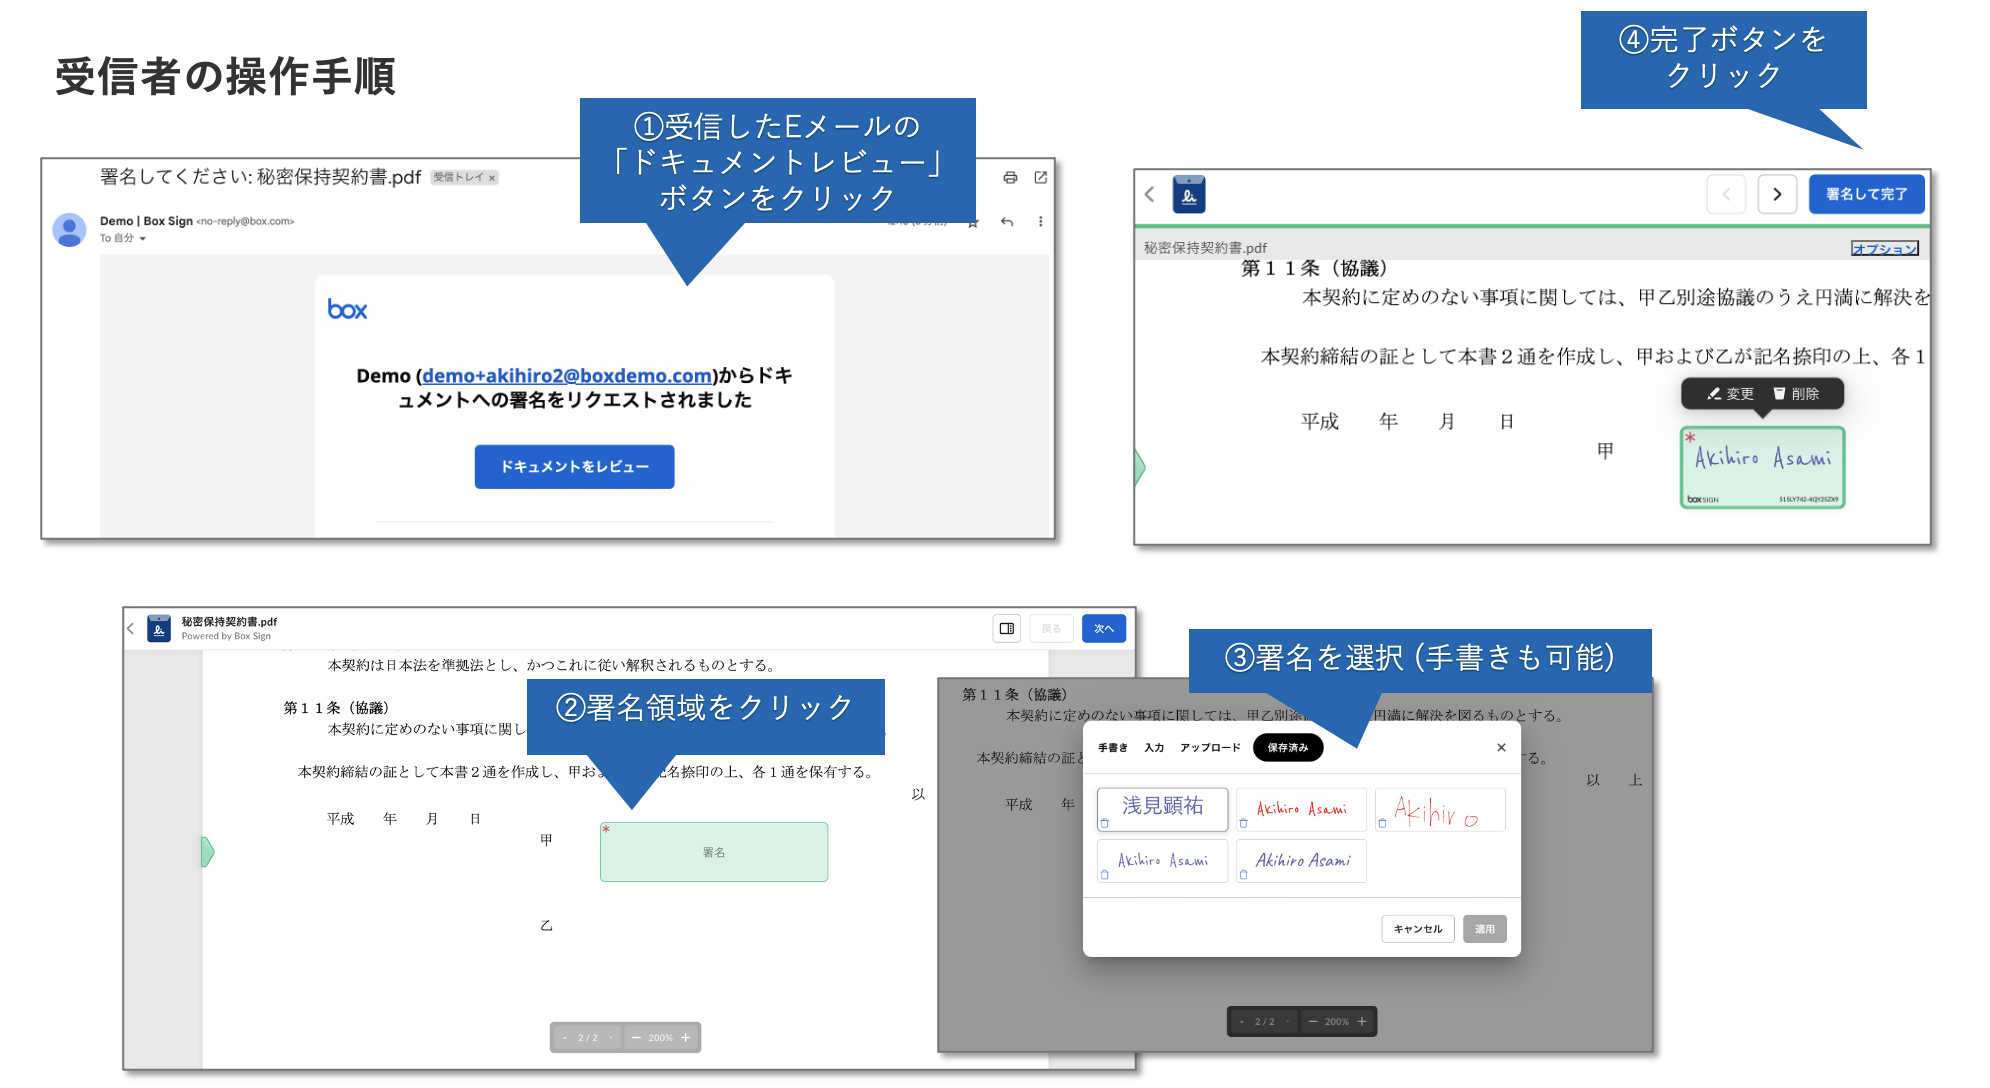Click the green signature field labeled 署名
The height and width of the screenshot is (1088, 1990).
pos(714,851)
